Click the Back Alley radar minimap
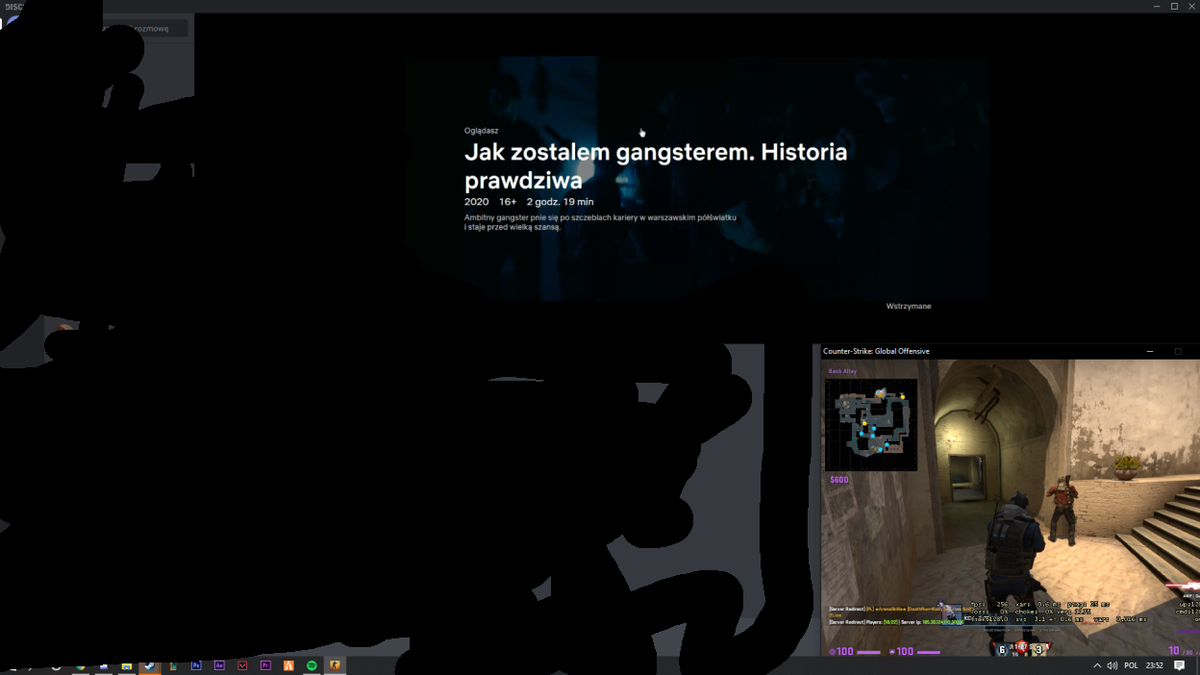This screenshot has height=675, width=1200. (870, 425)
